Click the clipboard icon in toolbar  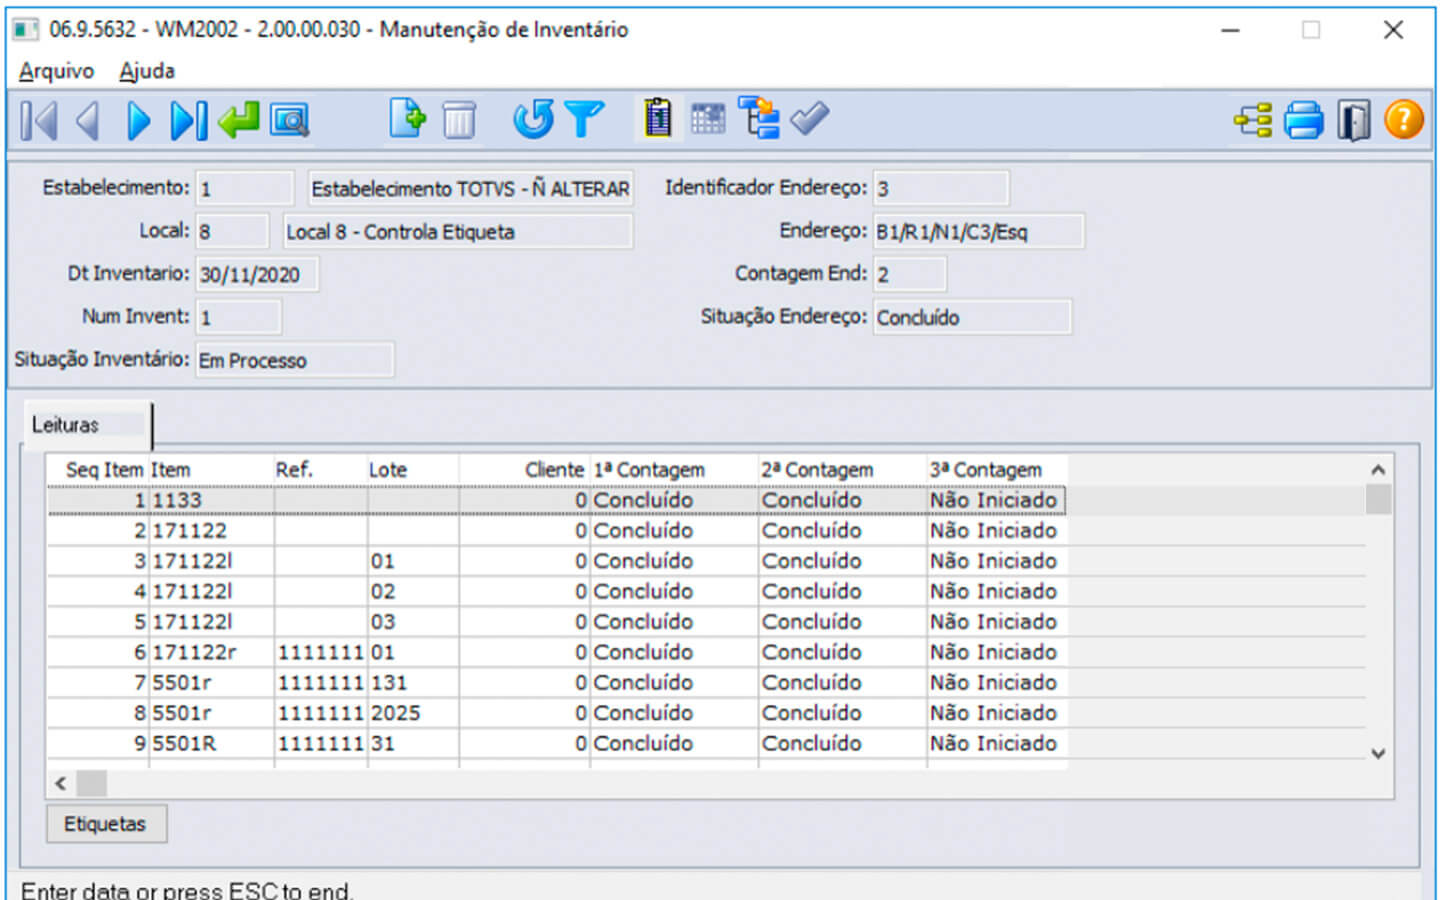(x=658, y=119)
